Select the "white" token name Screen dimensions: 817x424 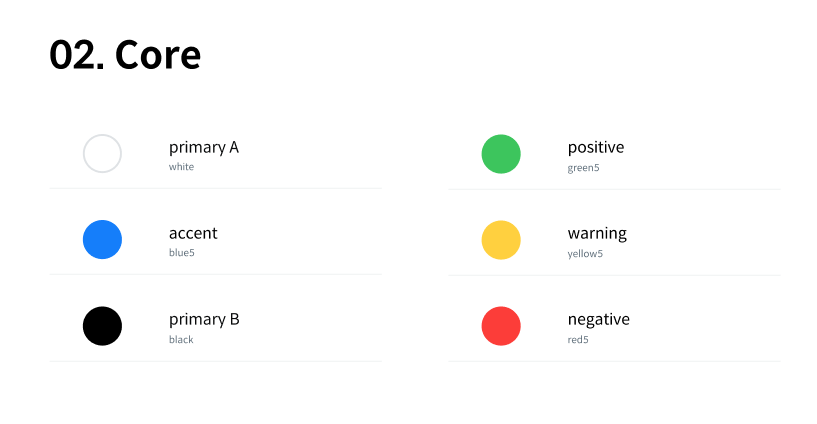coord(181,167)
